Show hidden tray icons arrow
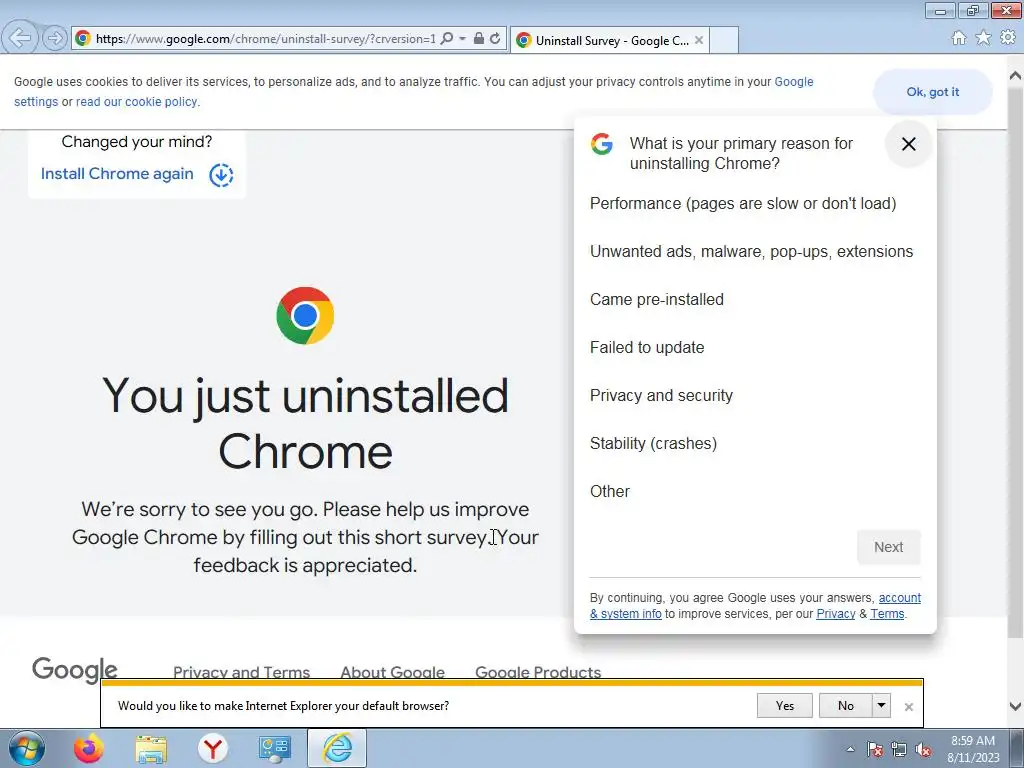The height and width of the screenshot is (768, 1024). (x=850, y=749)
